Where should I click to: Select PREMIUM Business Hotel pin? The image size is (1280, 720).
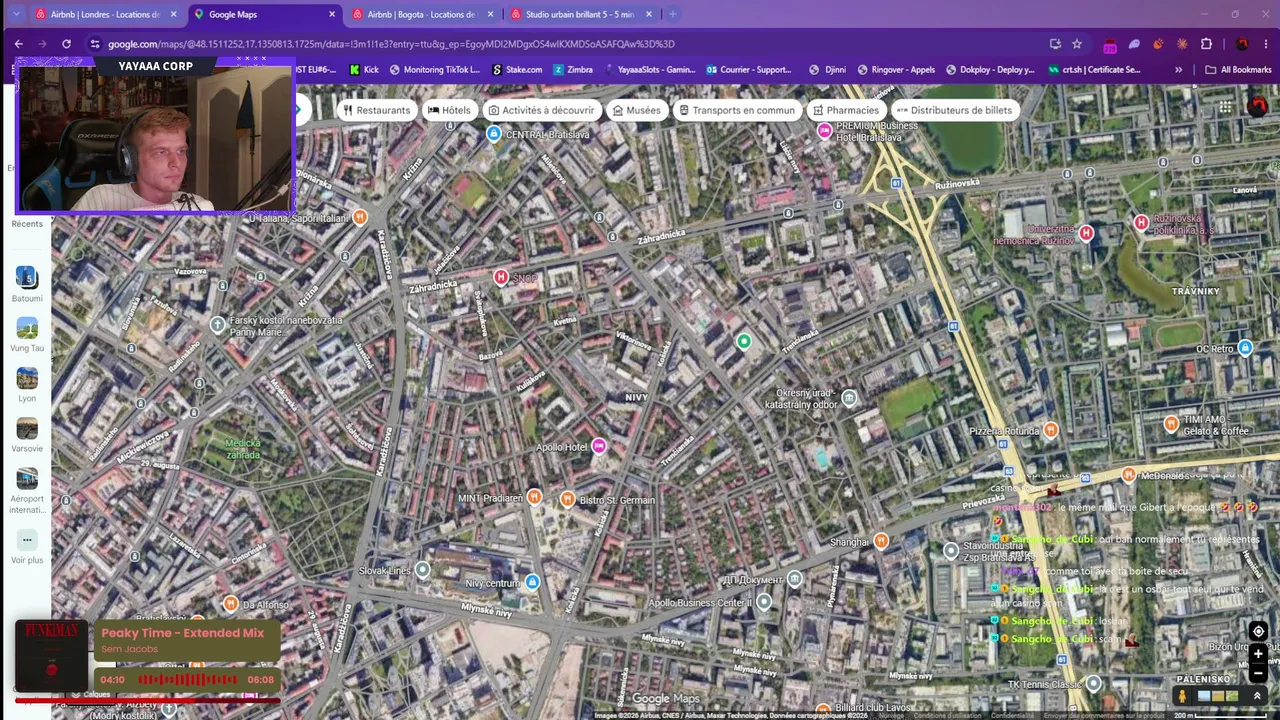point(825,131)
